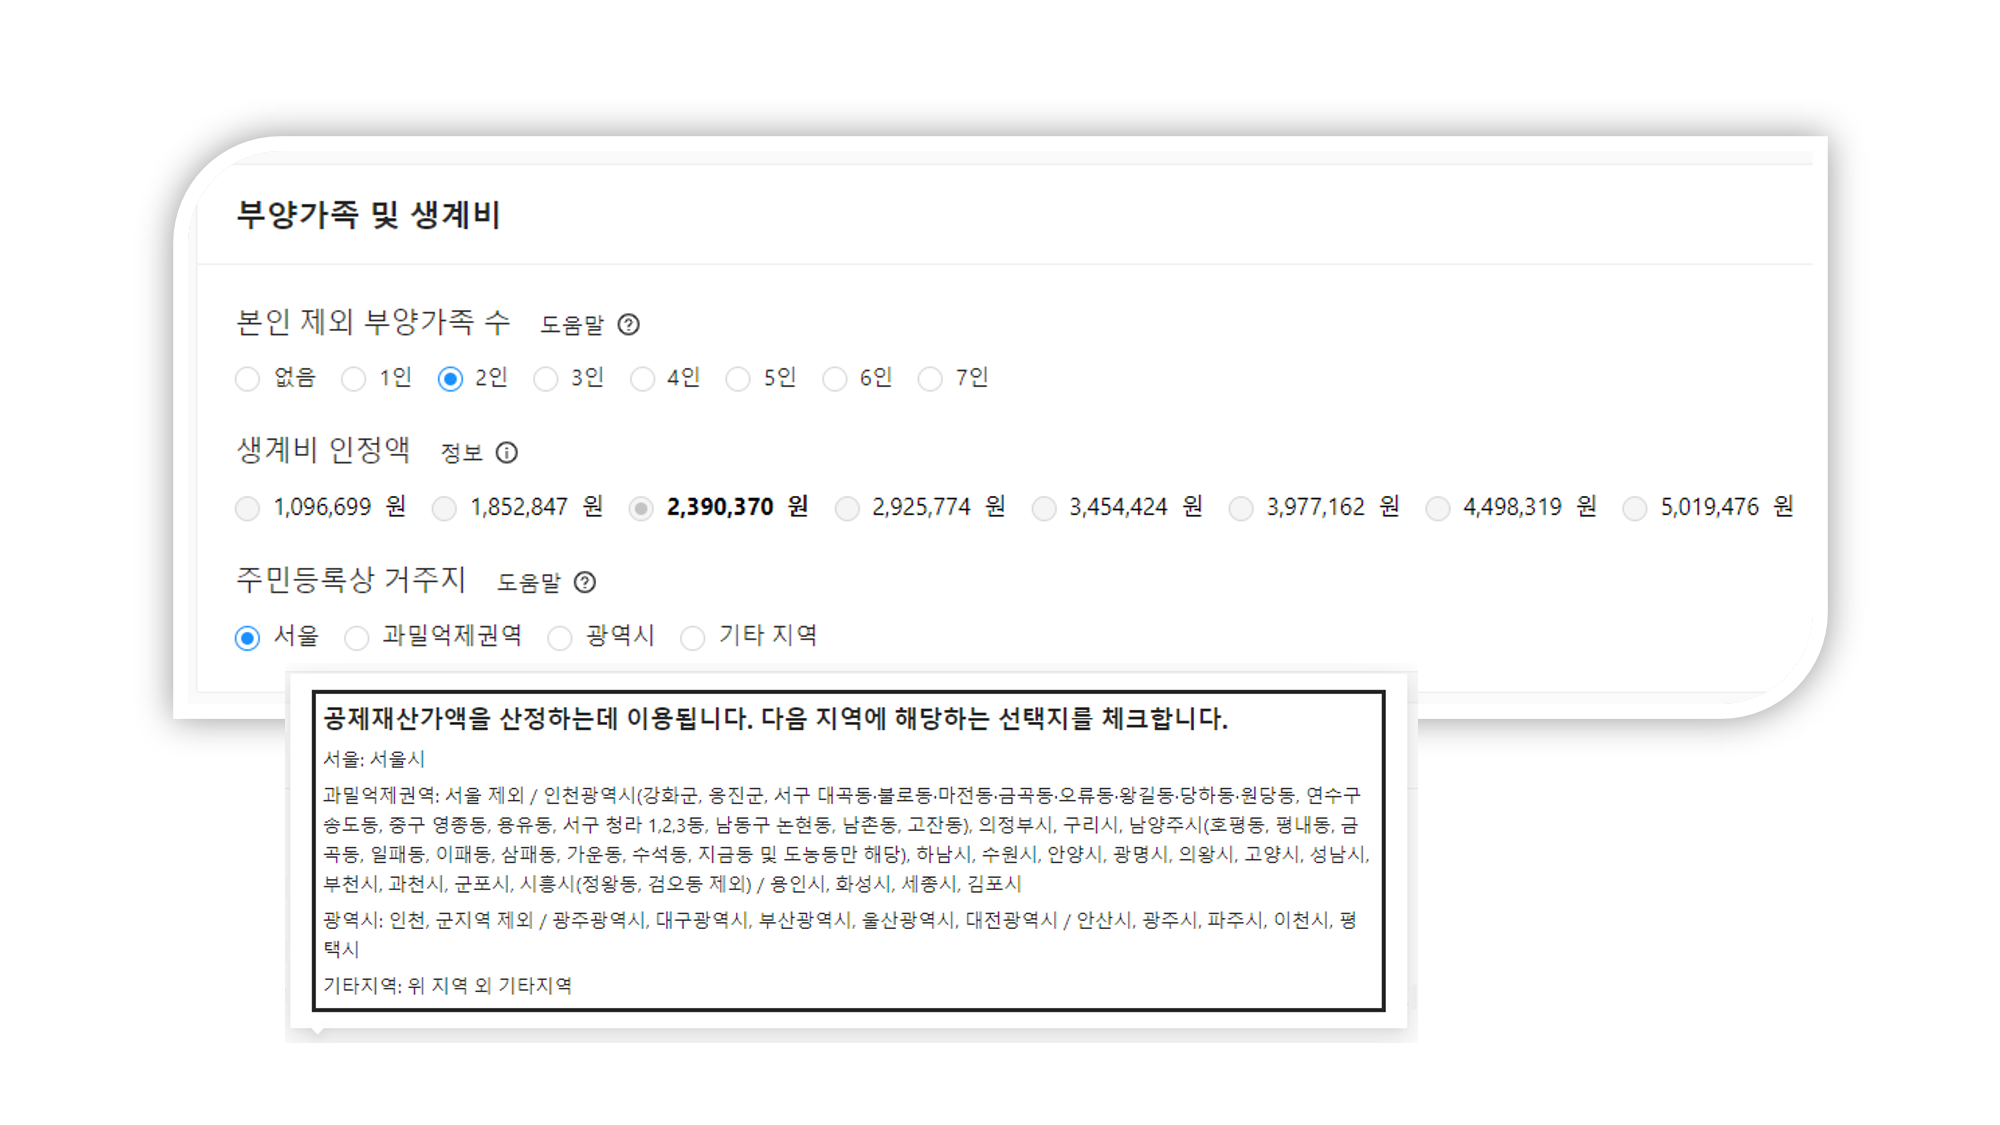
Task: Click the tooltip heading starting 공제재산가액을 산정하는데
Action: pyautogui.click(x=775, y=718)
